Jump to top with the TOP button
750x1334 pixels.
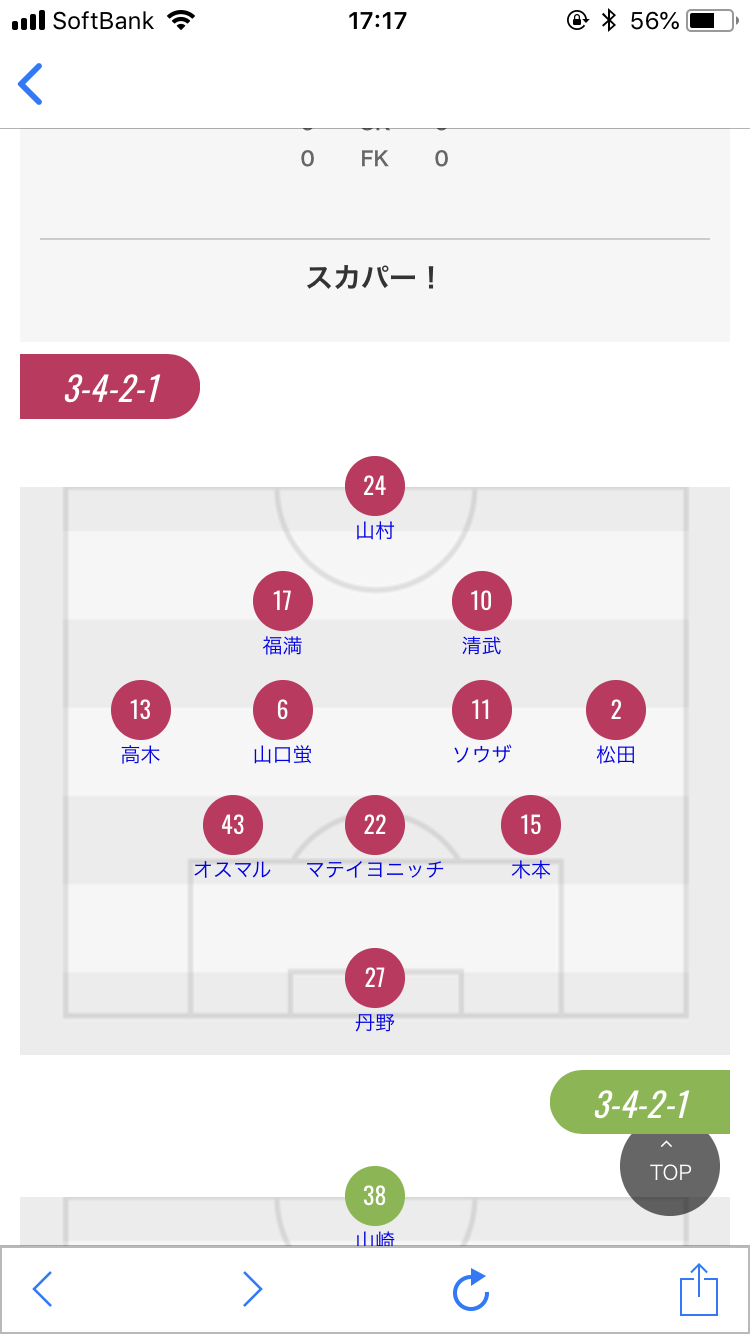coord(670,1162)
